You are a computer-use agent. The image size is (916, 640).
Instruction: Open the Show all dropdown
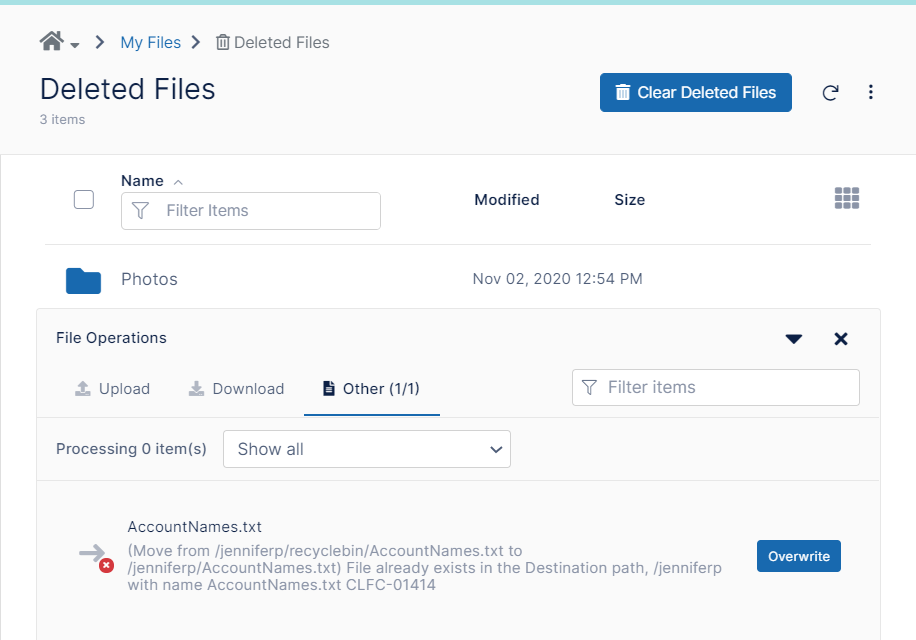[x=367, y=449]
